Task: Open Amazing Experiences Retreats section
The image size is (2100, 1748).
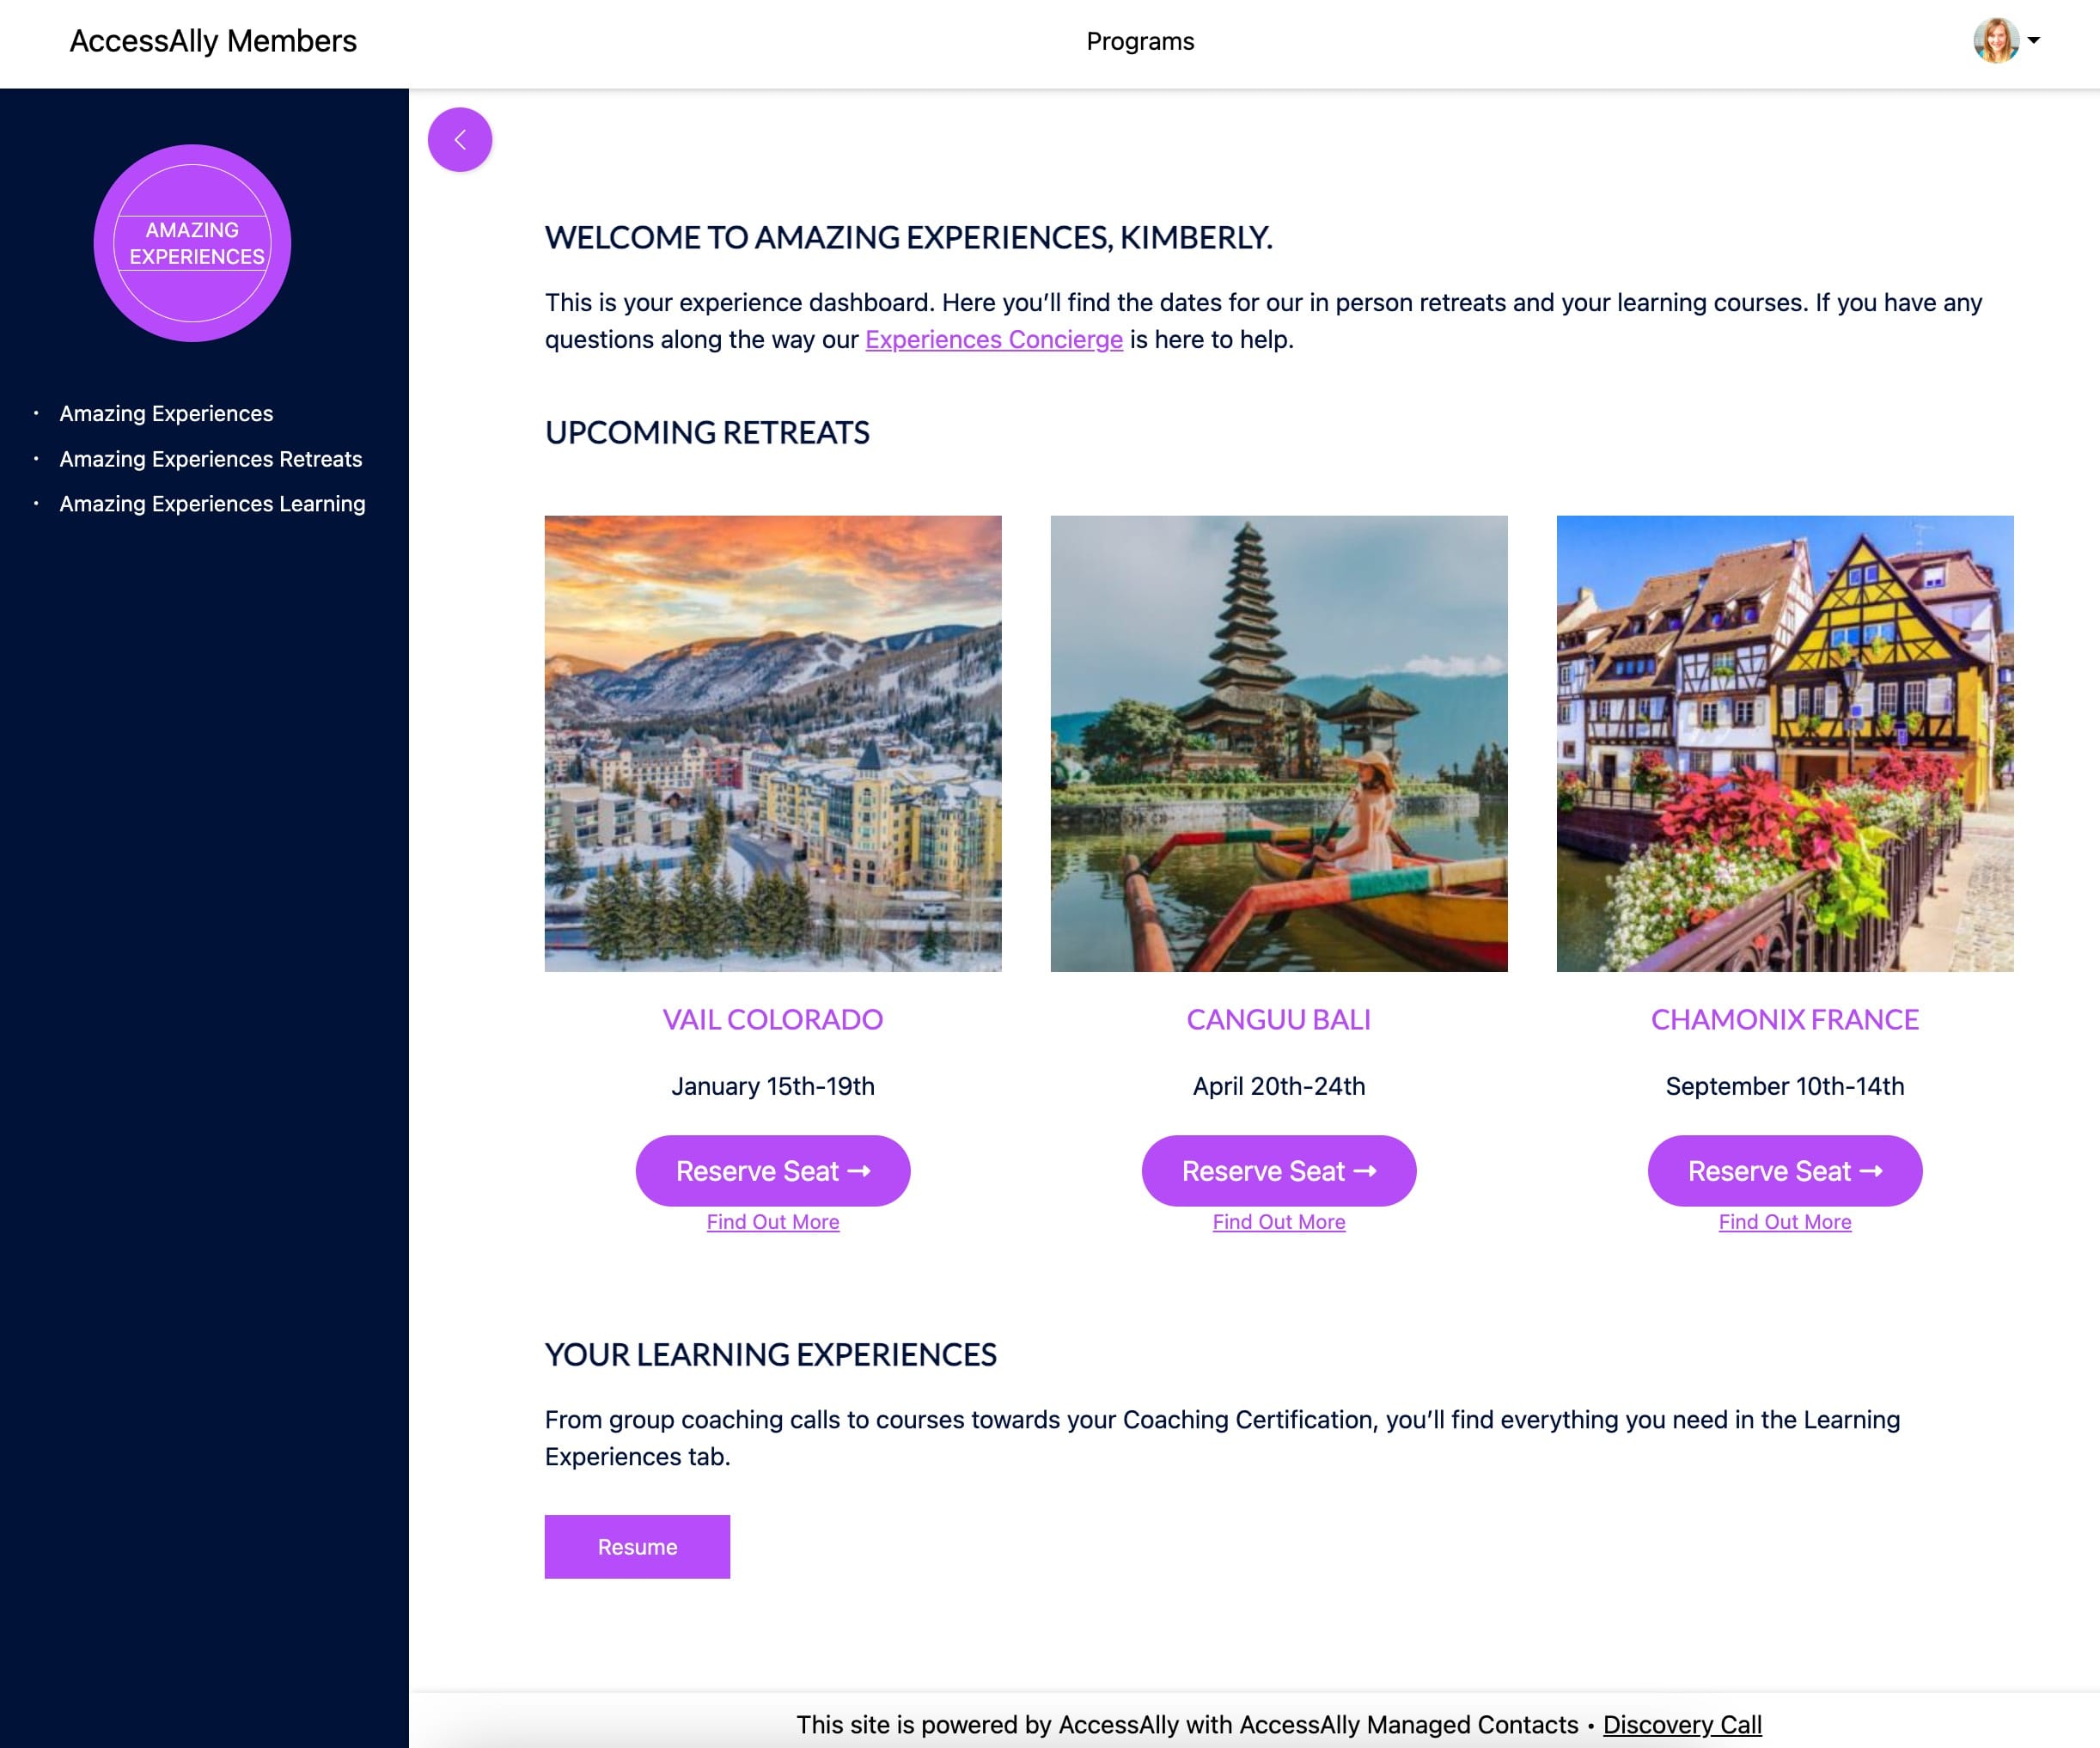Action: [x=210, y=457]
